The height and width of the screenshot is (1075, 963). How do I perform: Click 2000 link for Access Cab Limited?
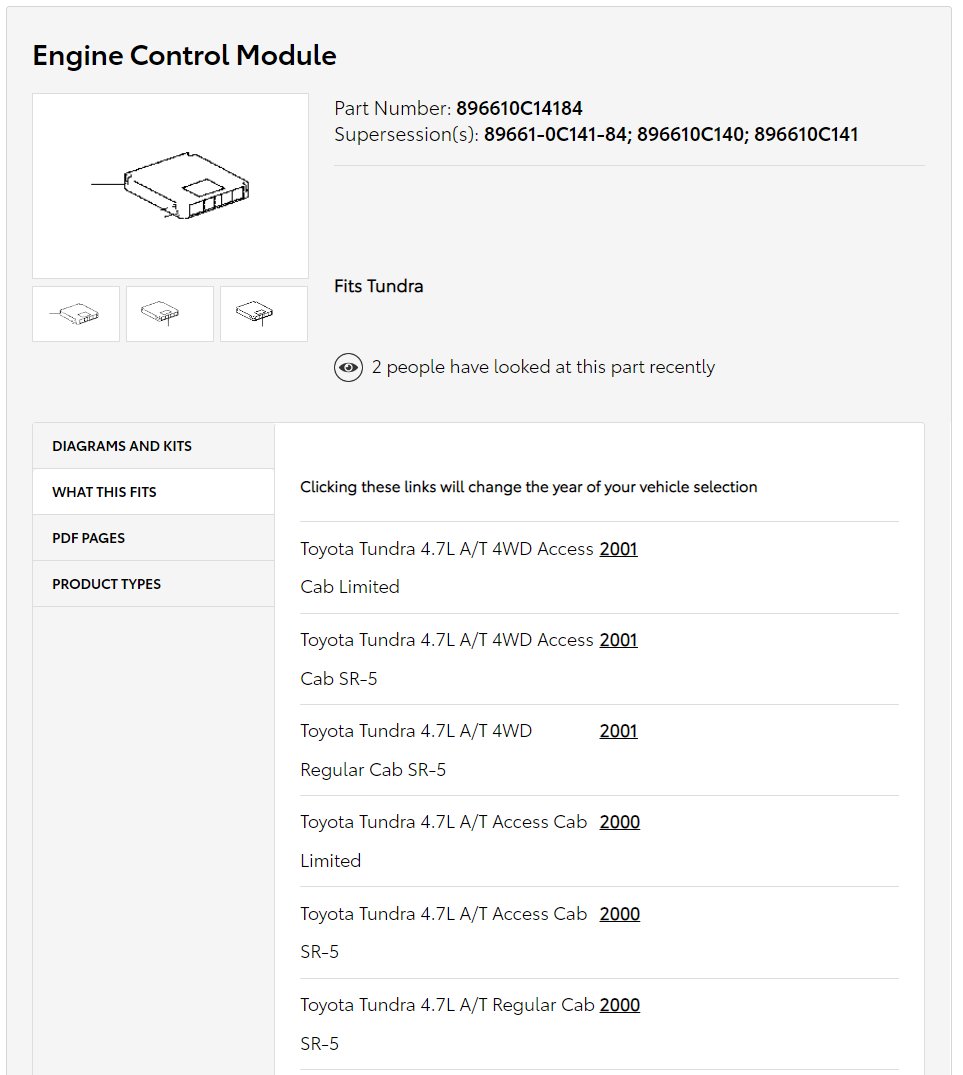[x=620, y=823]
